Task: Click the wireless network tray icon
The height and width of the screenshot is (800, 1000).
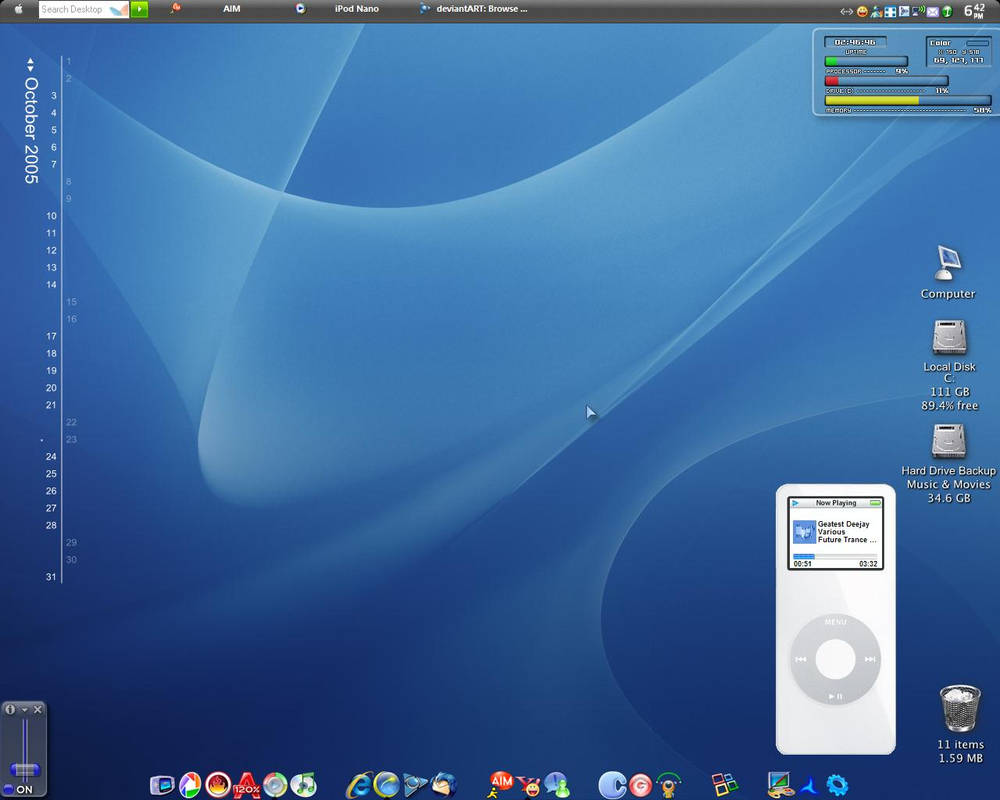Action: pyautogui.click(x=918, y=10)
